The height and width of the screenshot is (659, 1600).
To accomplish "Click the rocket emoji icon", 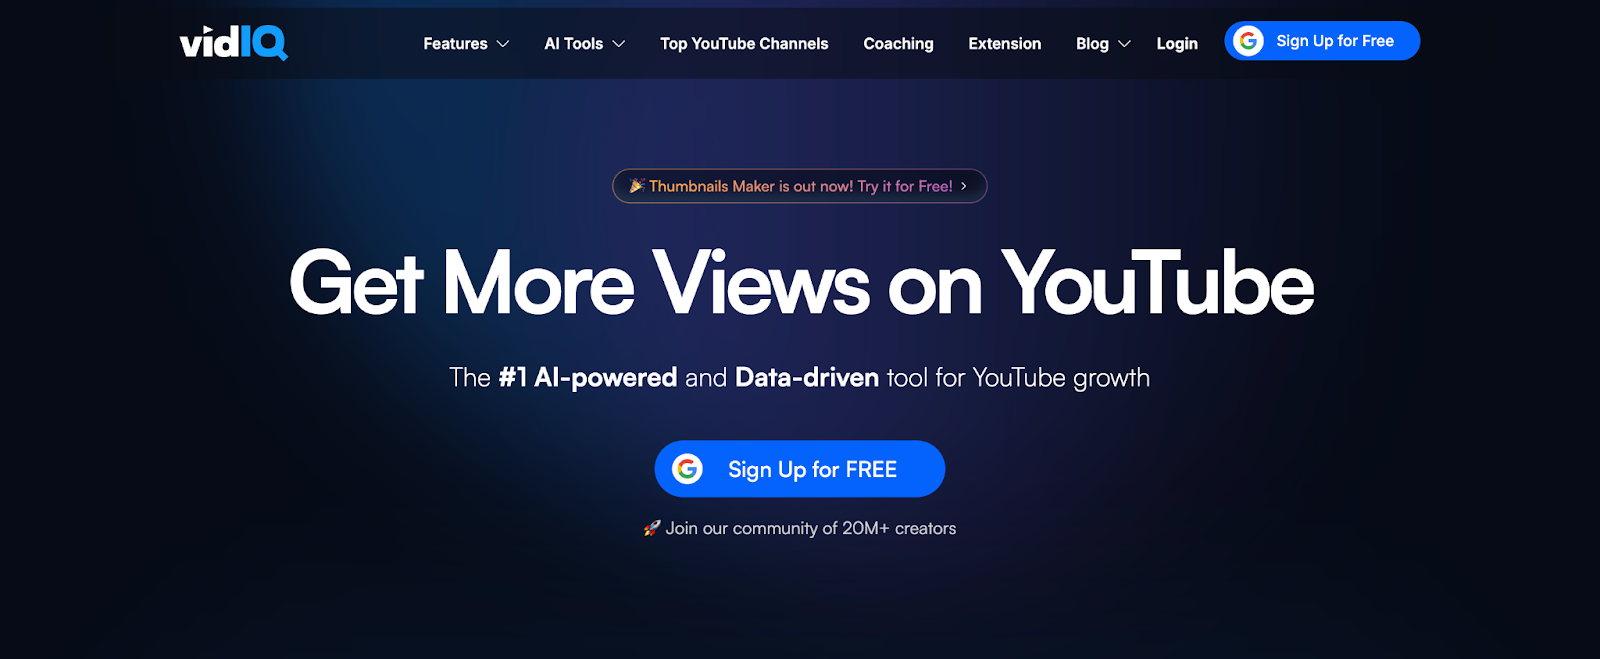I will [652, 528].
